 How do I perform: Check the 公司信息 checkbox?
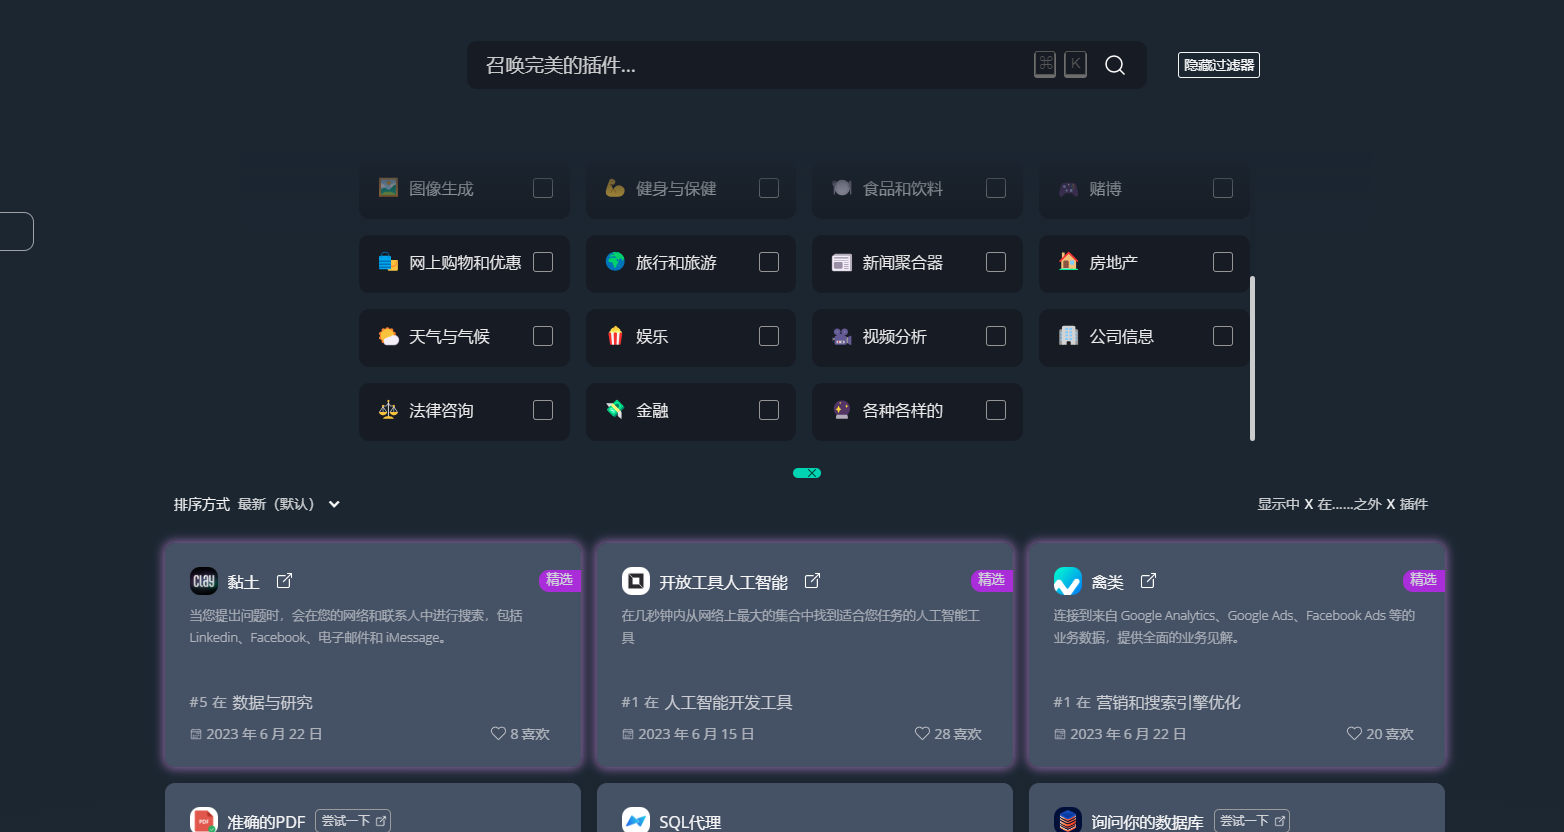[1223, 336]
